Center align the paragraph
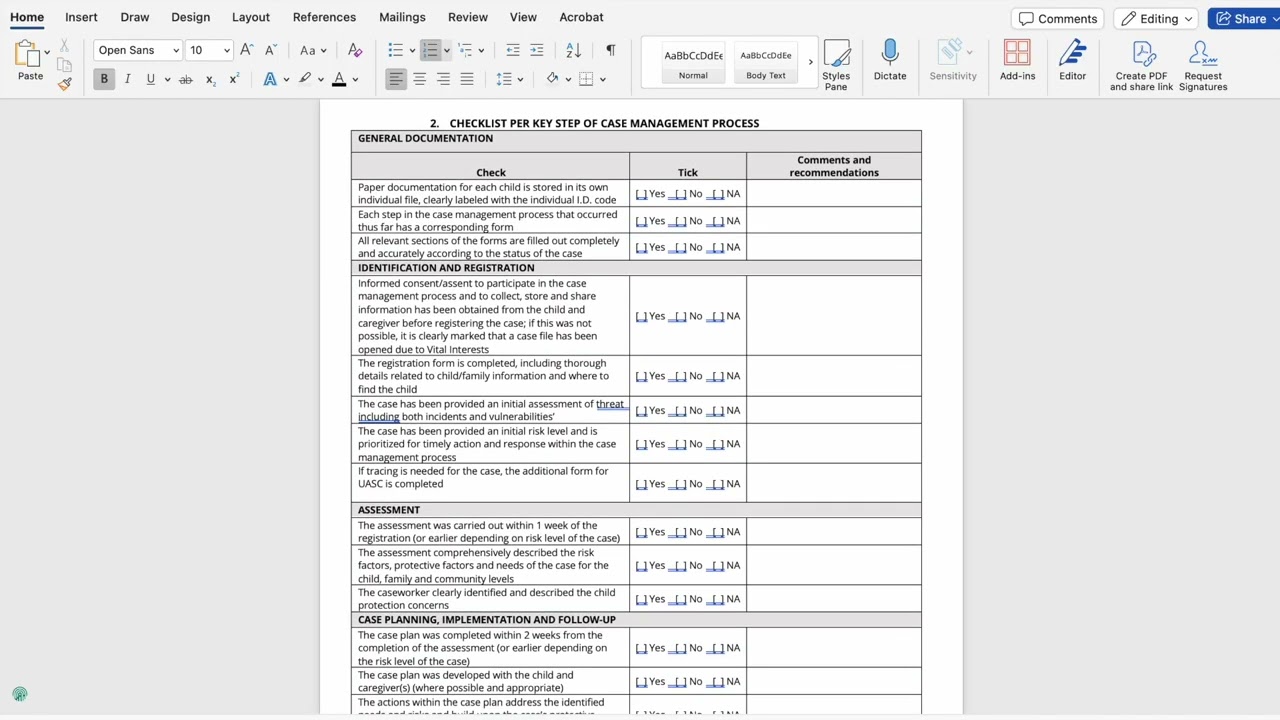Viewport: 1280px width, 720px height. pyautogui.click(x=420, y=79)
